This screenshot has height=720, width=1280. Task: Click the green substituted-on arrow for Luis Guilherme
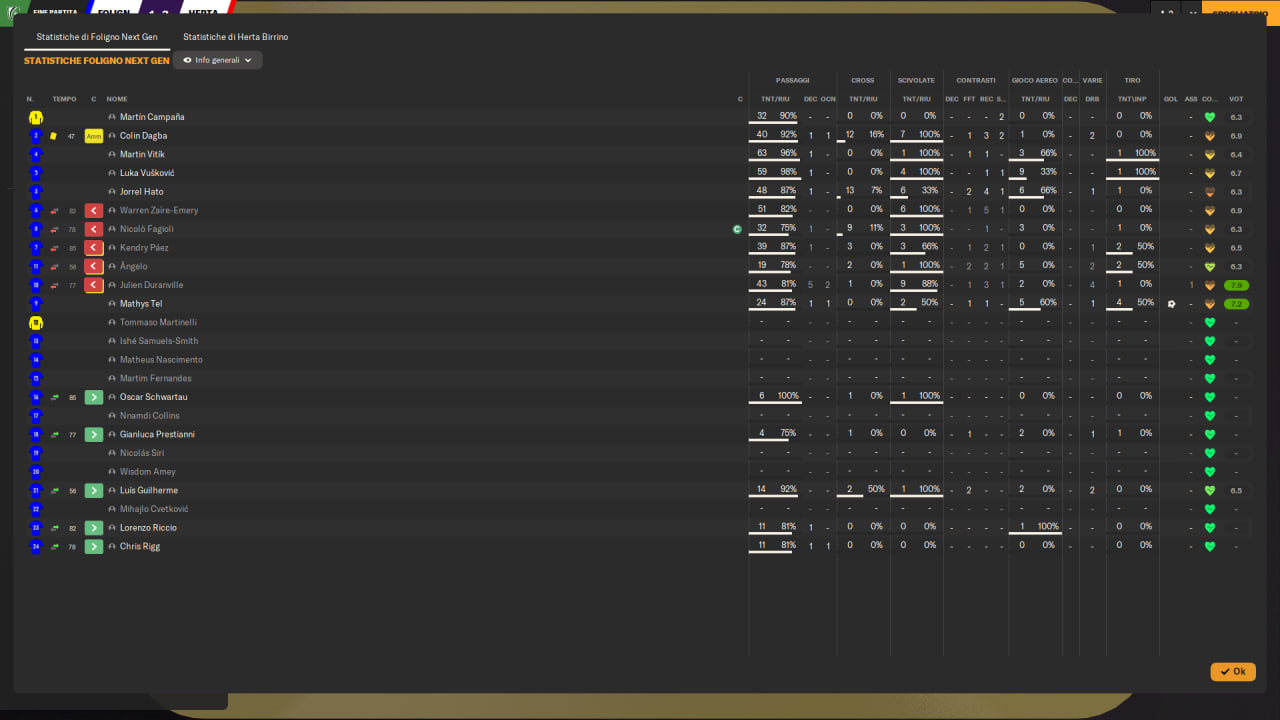[x=94, y=490]
